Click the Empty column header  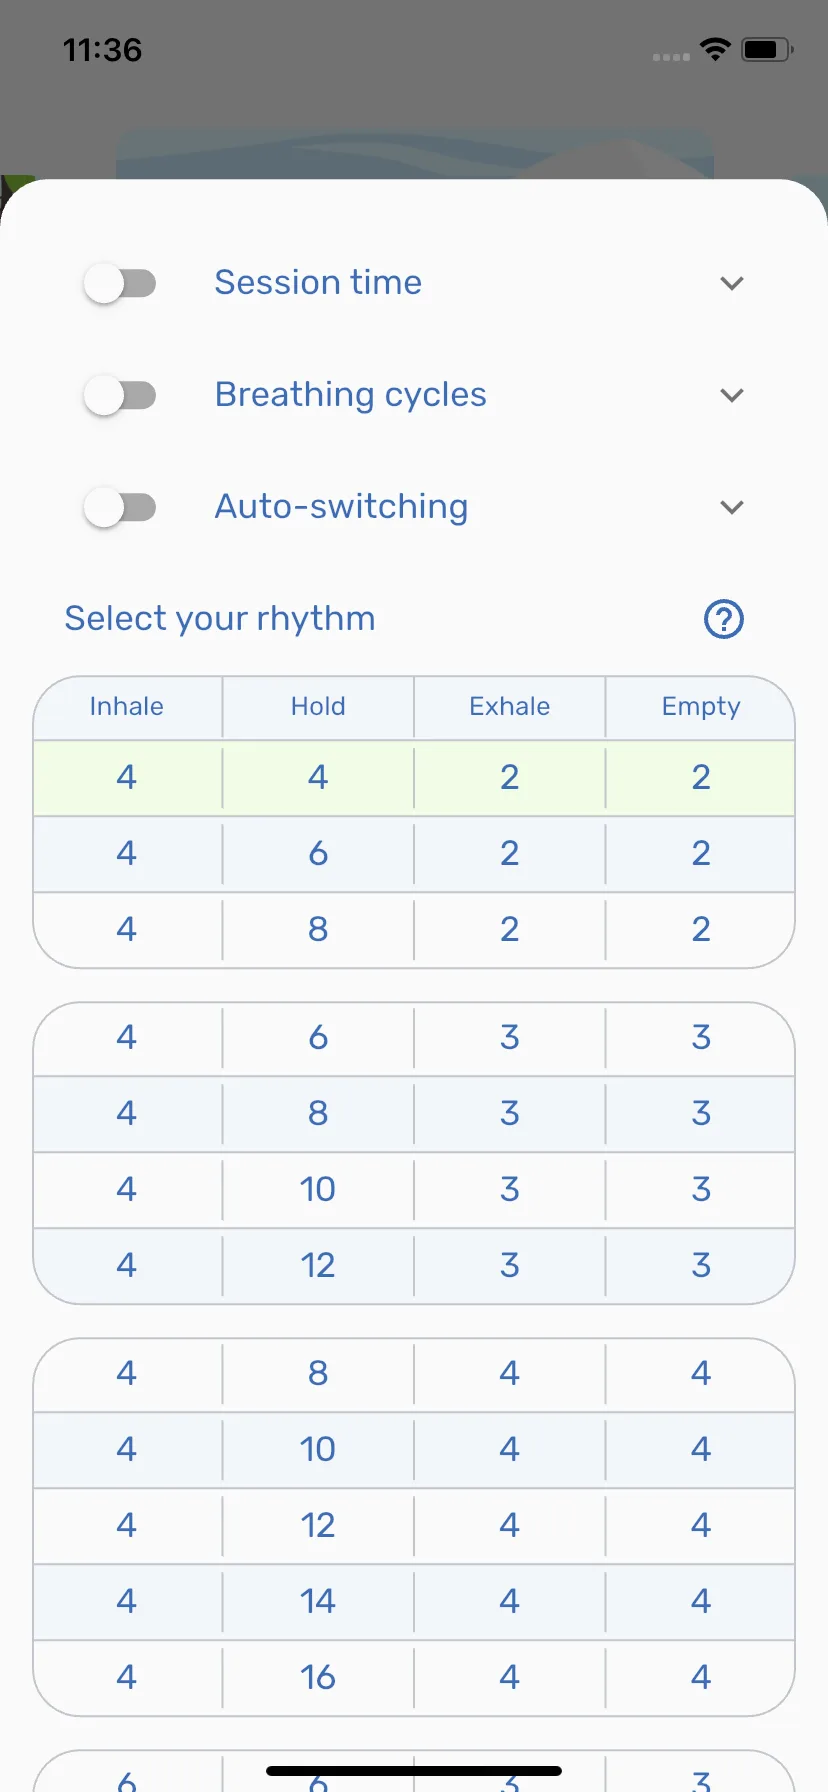pos(701,707)
